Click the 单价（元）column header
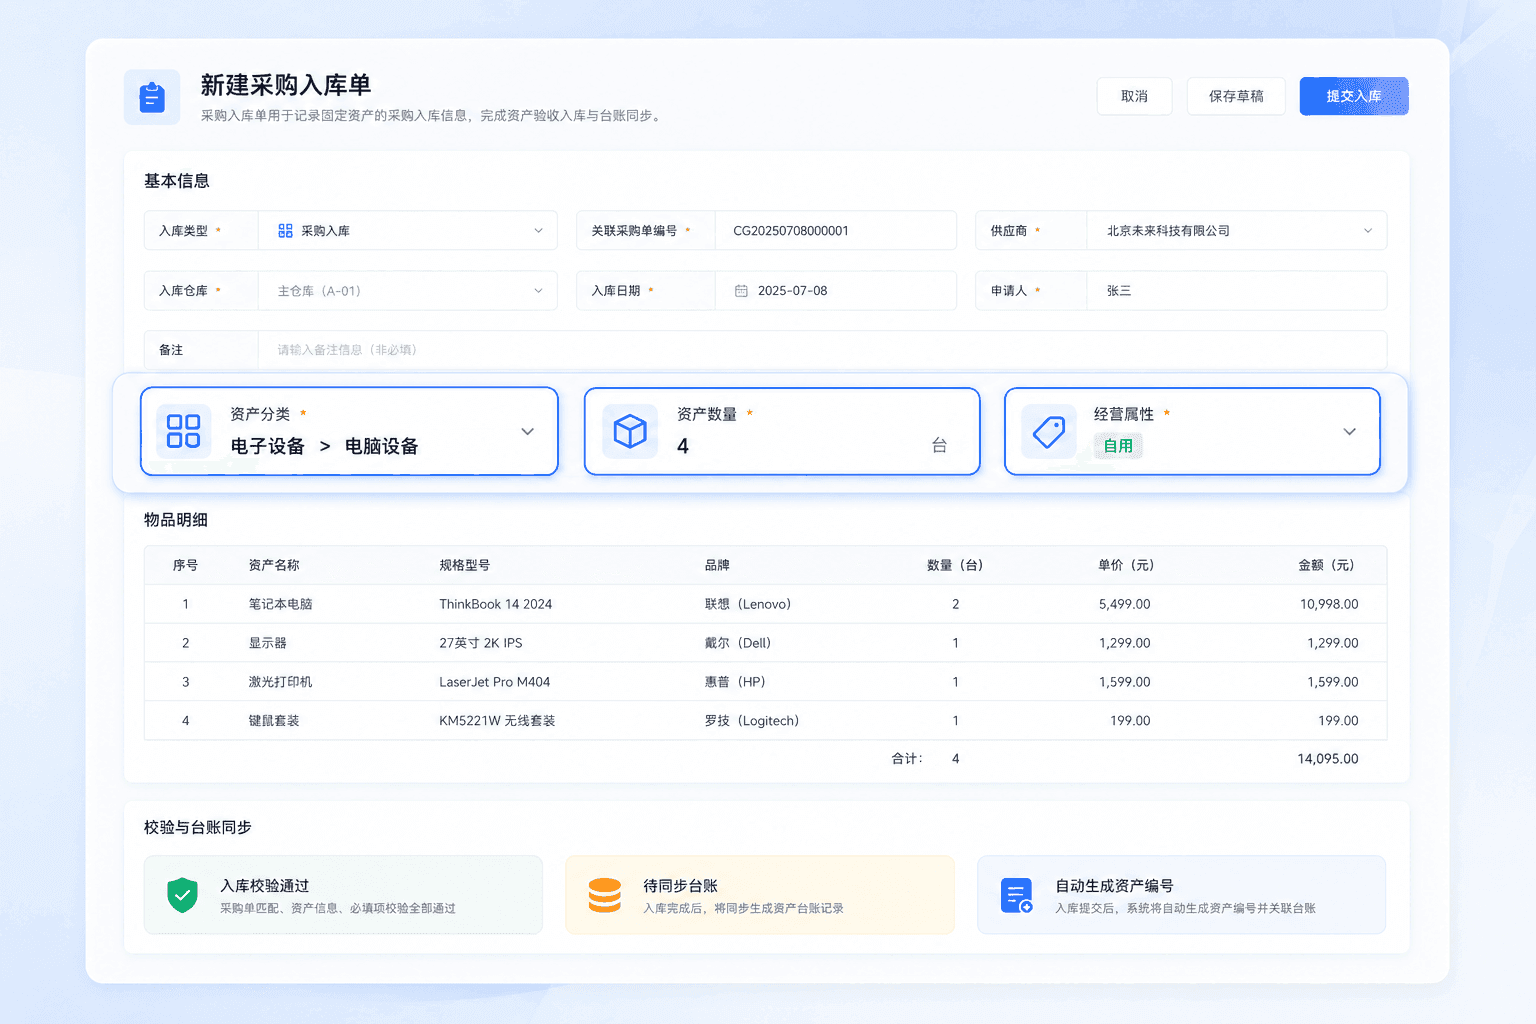The width and height of the screenshot is (1536, 1024). [1126, 565]
